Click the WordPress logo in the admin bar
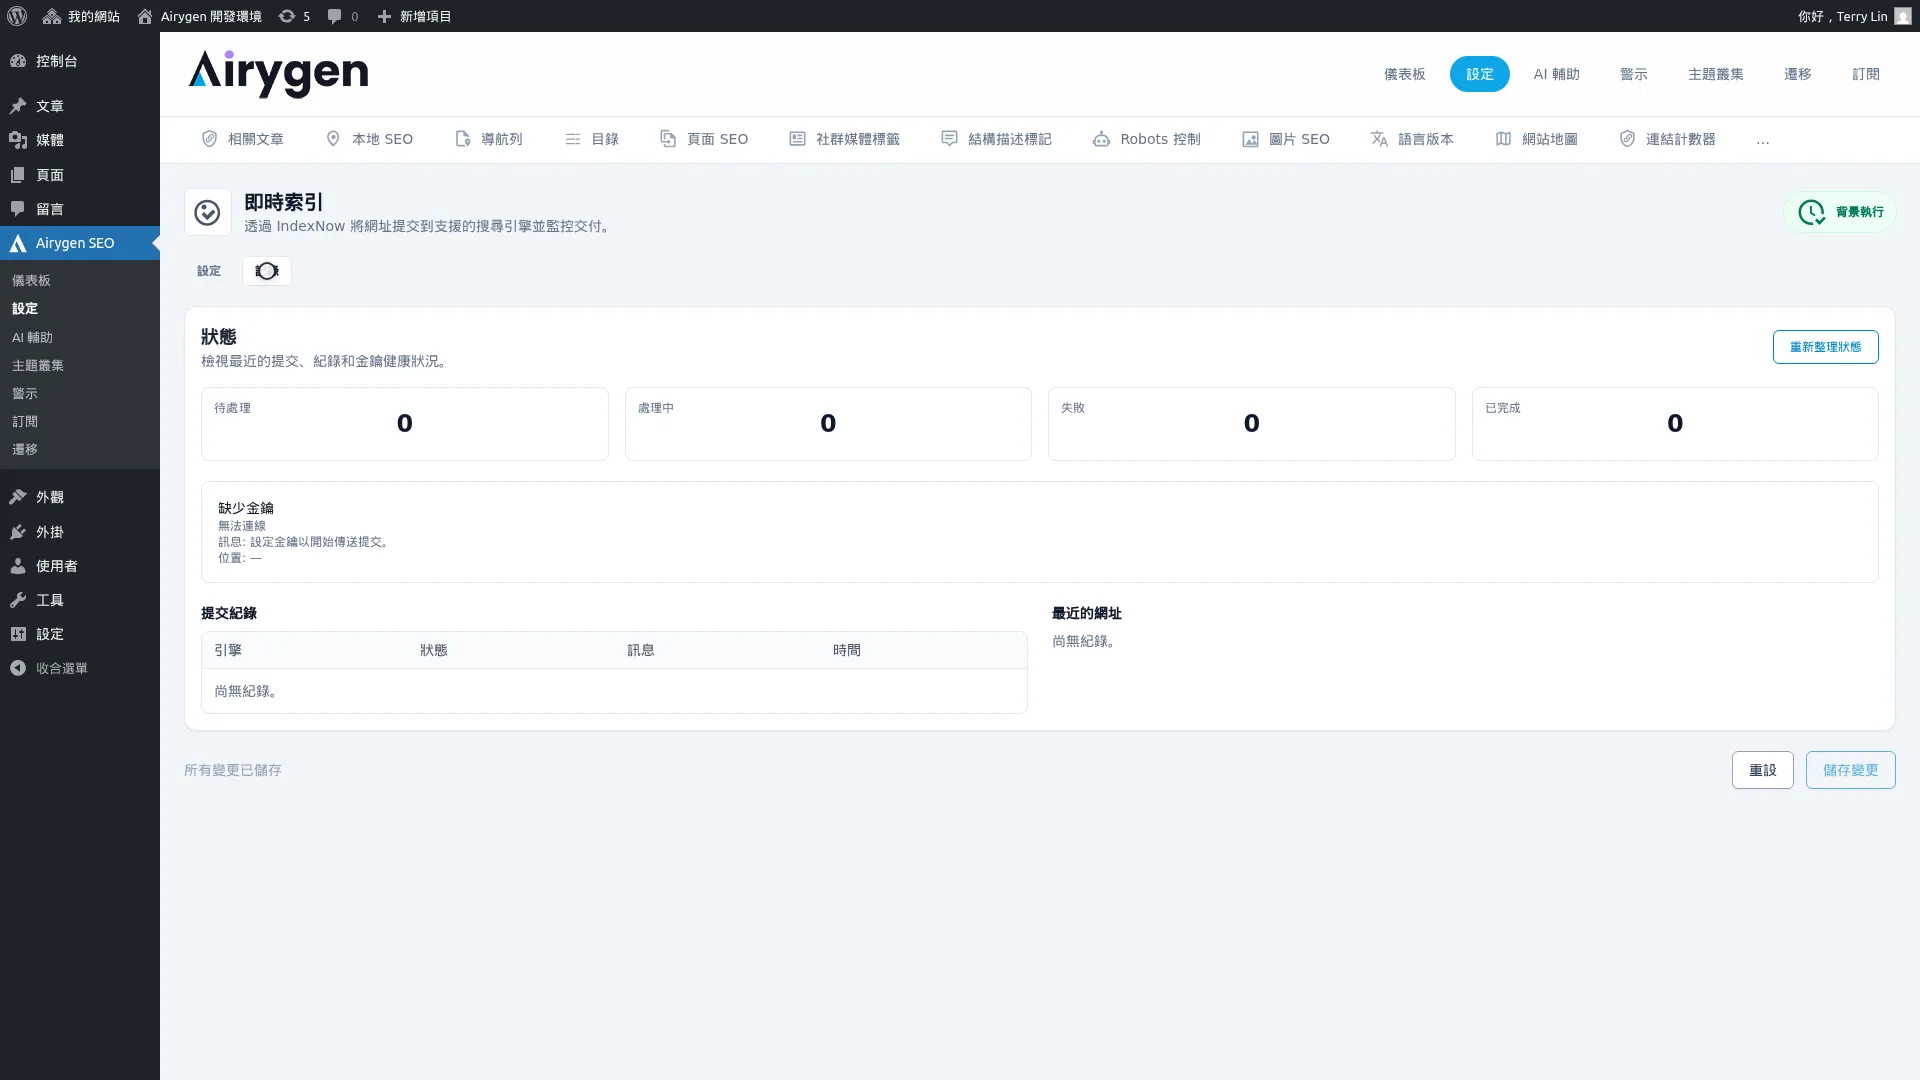 pos(17,16)
